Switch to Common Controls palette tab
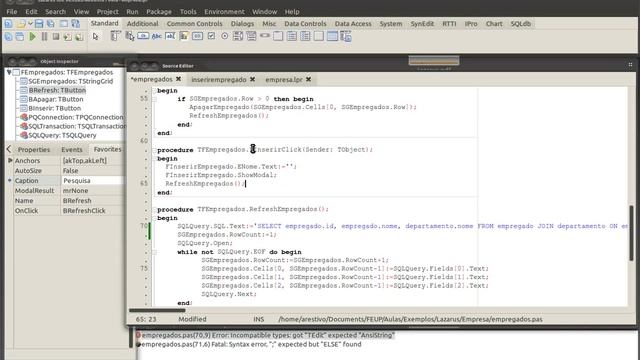 pyautogui.click(x=195, y=24)
